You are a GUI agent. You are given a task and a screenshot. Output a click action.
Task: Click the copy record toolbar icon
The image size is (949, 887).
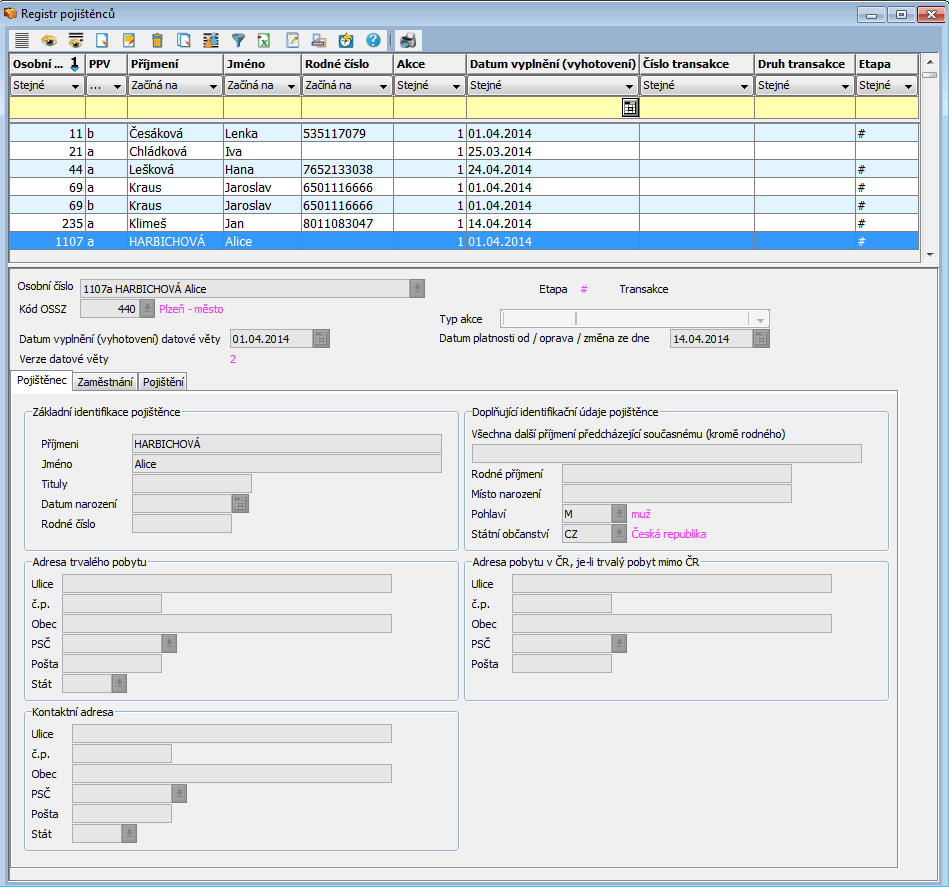coord(183,40)
